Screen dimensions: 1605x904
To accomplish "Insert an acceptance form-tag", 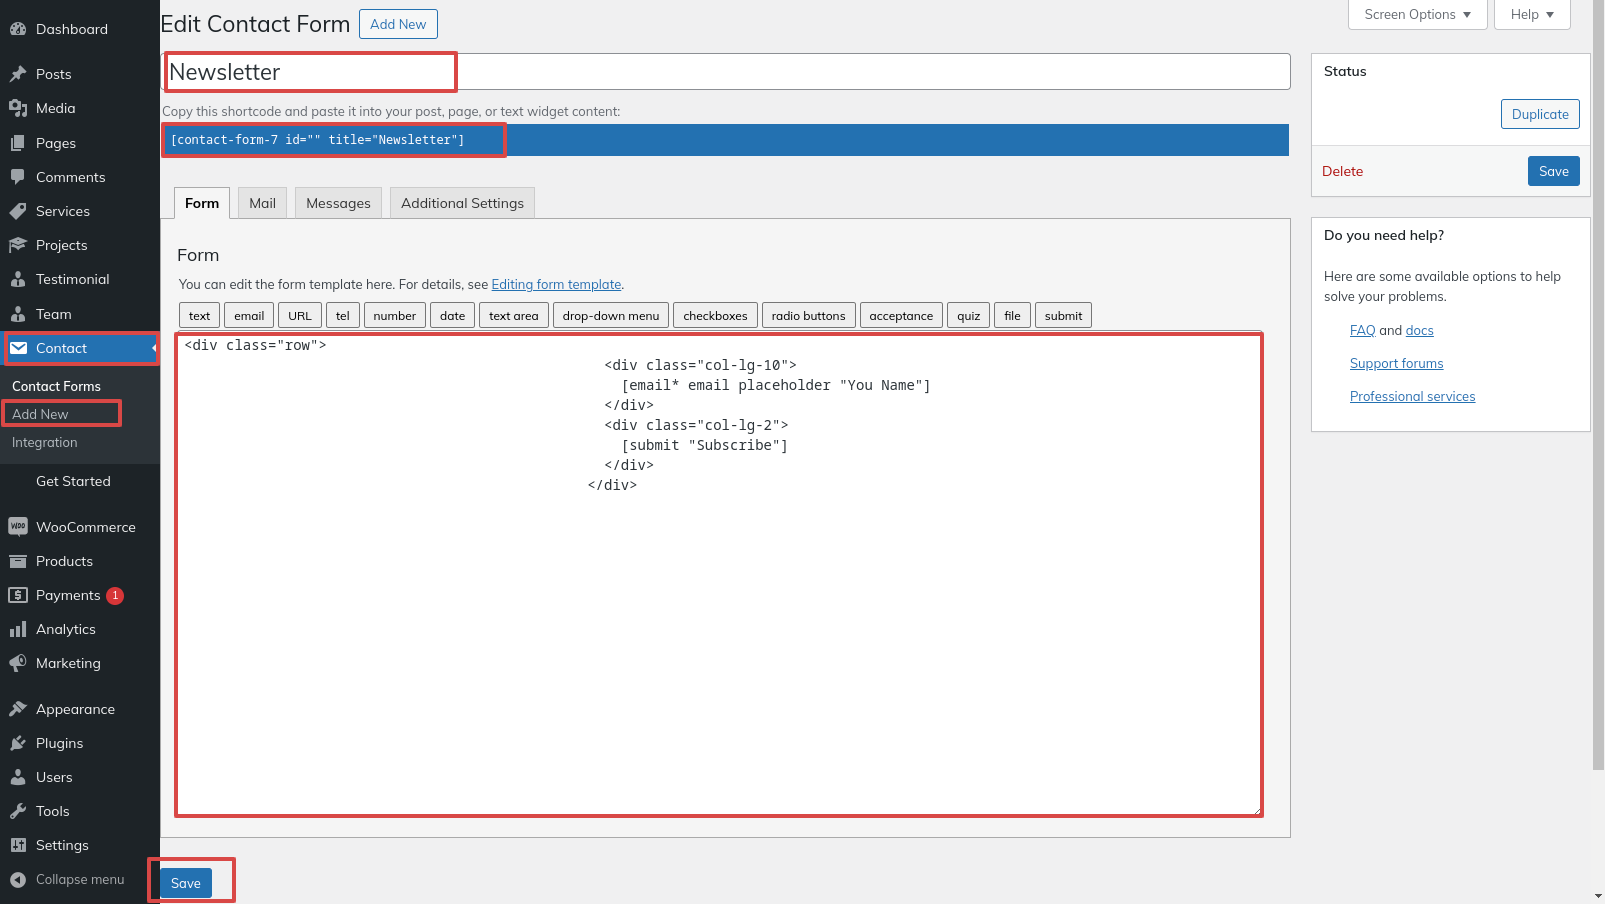I will tap(901, 316).
